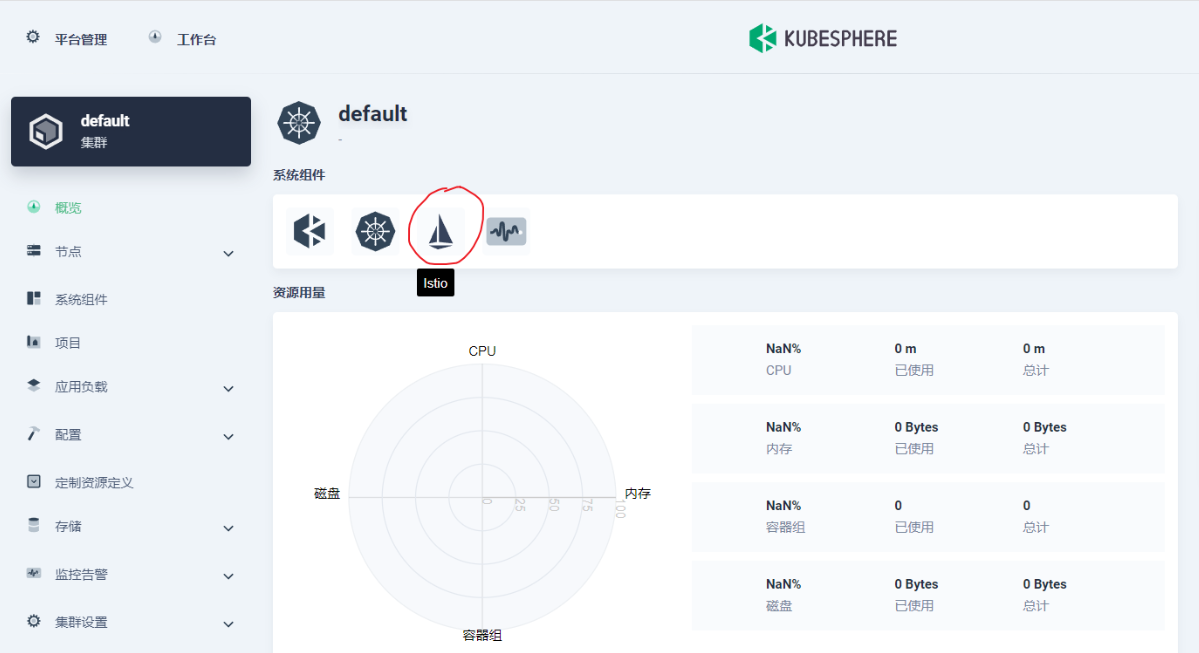Screen dimensions: 1199x653
Task: Click the monitoring waveform component icon
Action: [506, 232]
